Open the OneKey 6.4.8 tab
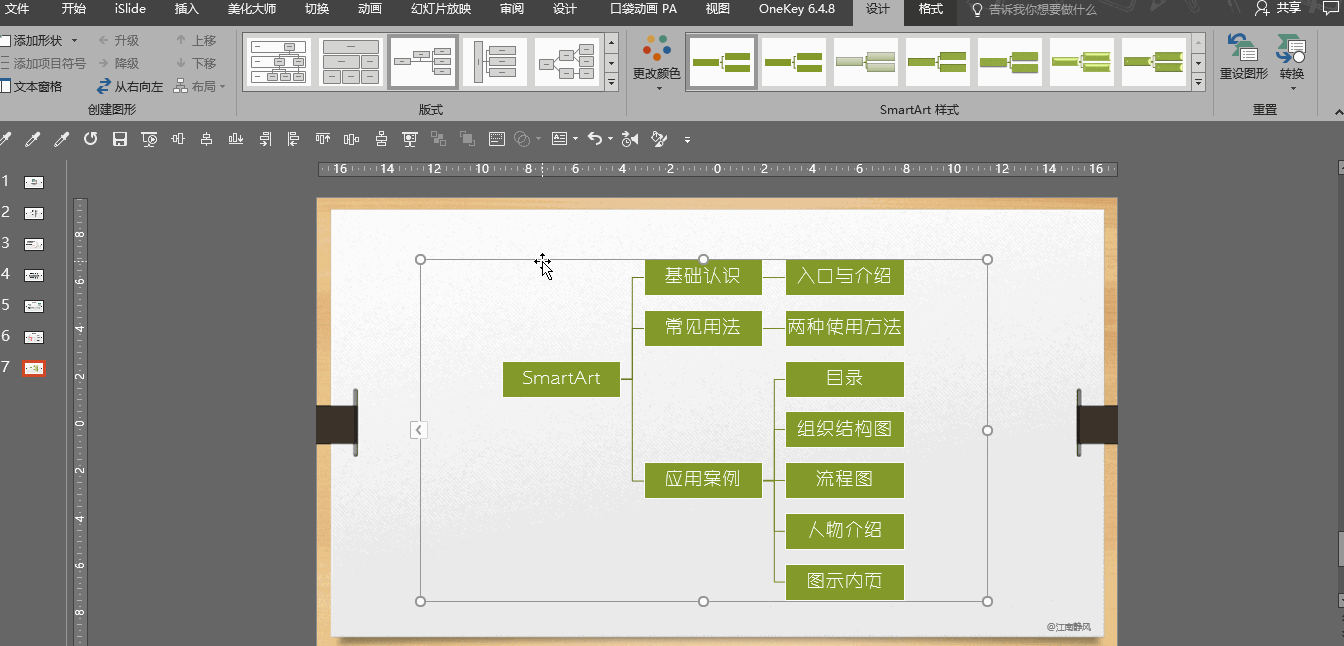The image size is (1344, 646). pyautogui.click(x=796, y=9)
